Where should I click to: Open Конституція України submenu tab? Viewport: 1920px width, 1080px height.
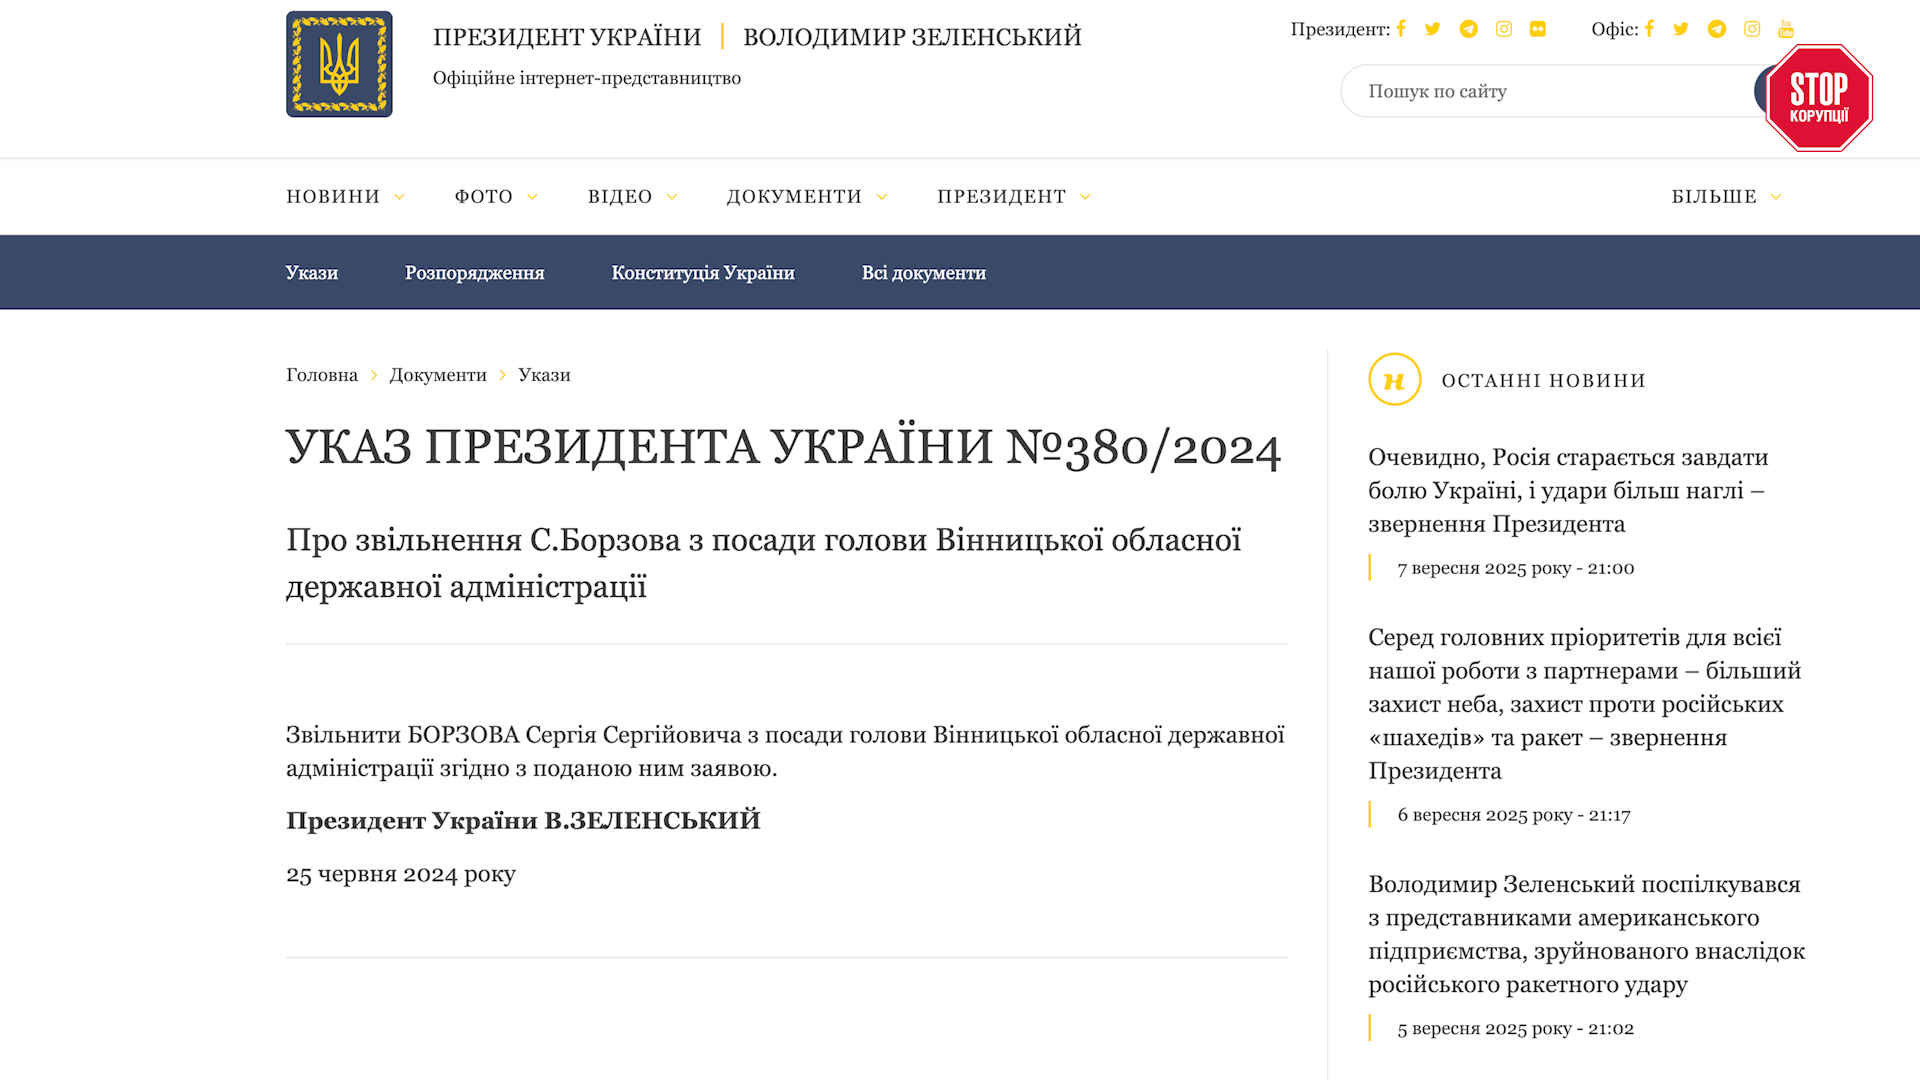point(703,273)
